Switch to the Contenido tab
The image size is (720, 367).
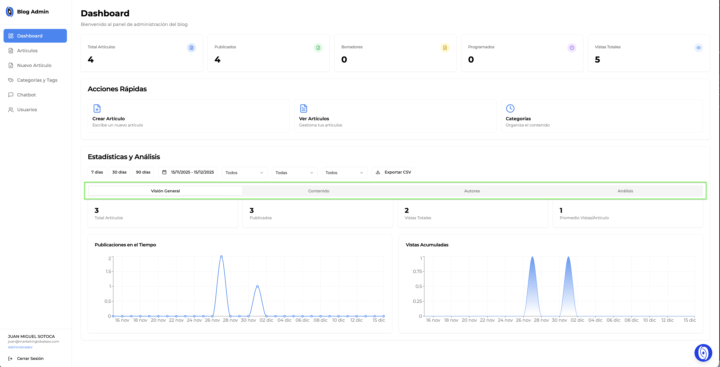click(319, 191)
